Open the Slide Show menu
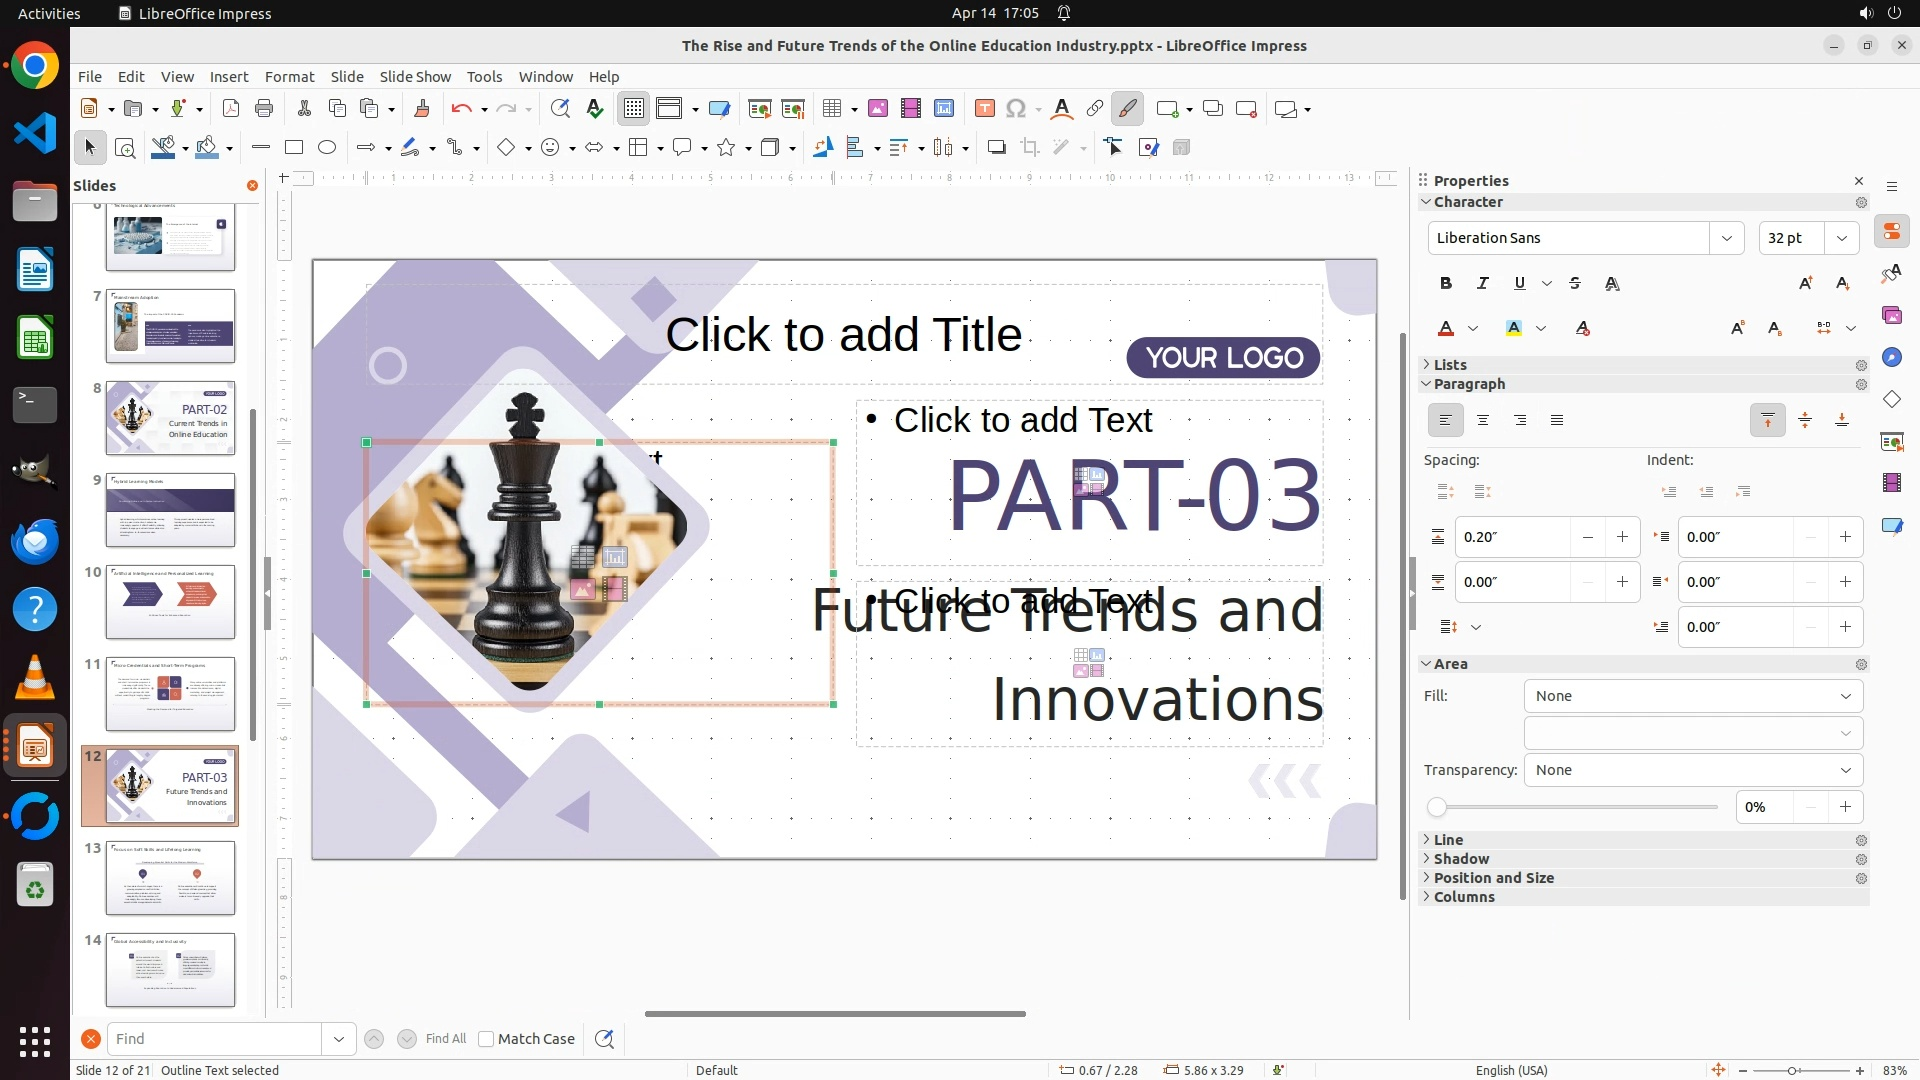This screenshot has height=1080, width=1920. pyautogui.click(x=415, y=77)
